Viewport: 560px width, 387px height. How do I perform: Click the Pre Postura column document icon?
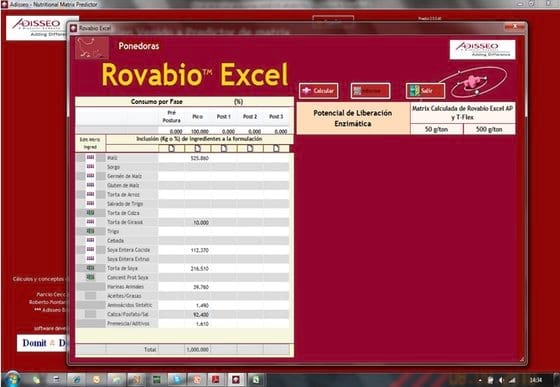[x=171, y=148]
